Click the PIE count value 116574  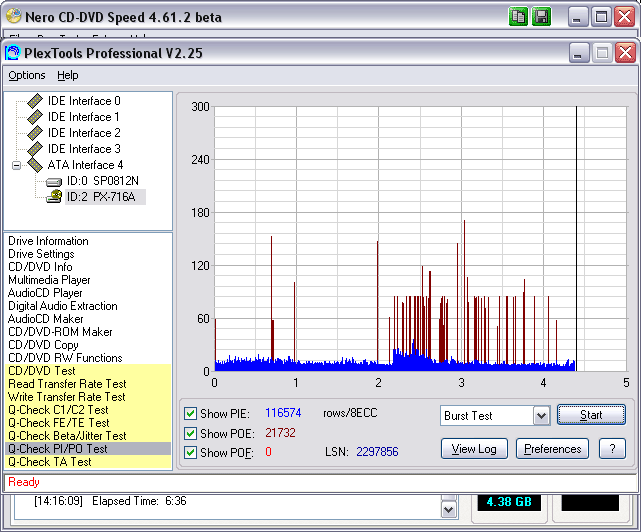click(x=283, y=413)
